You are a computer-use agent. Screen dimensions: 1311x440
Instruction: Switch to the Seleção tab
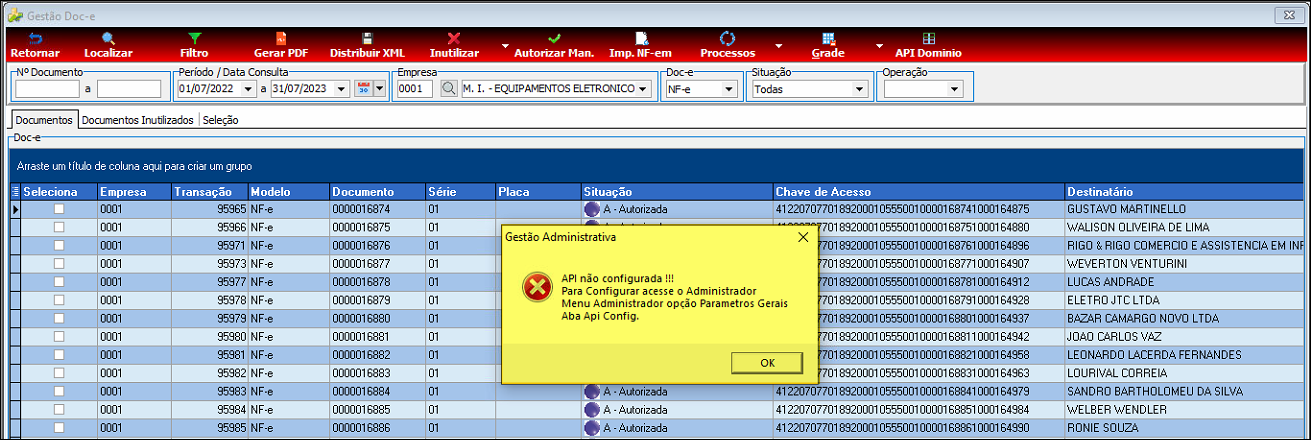tap(220, 120)
